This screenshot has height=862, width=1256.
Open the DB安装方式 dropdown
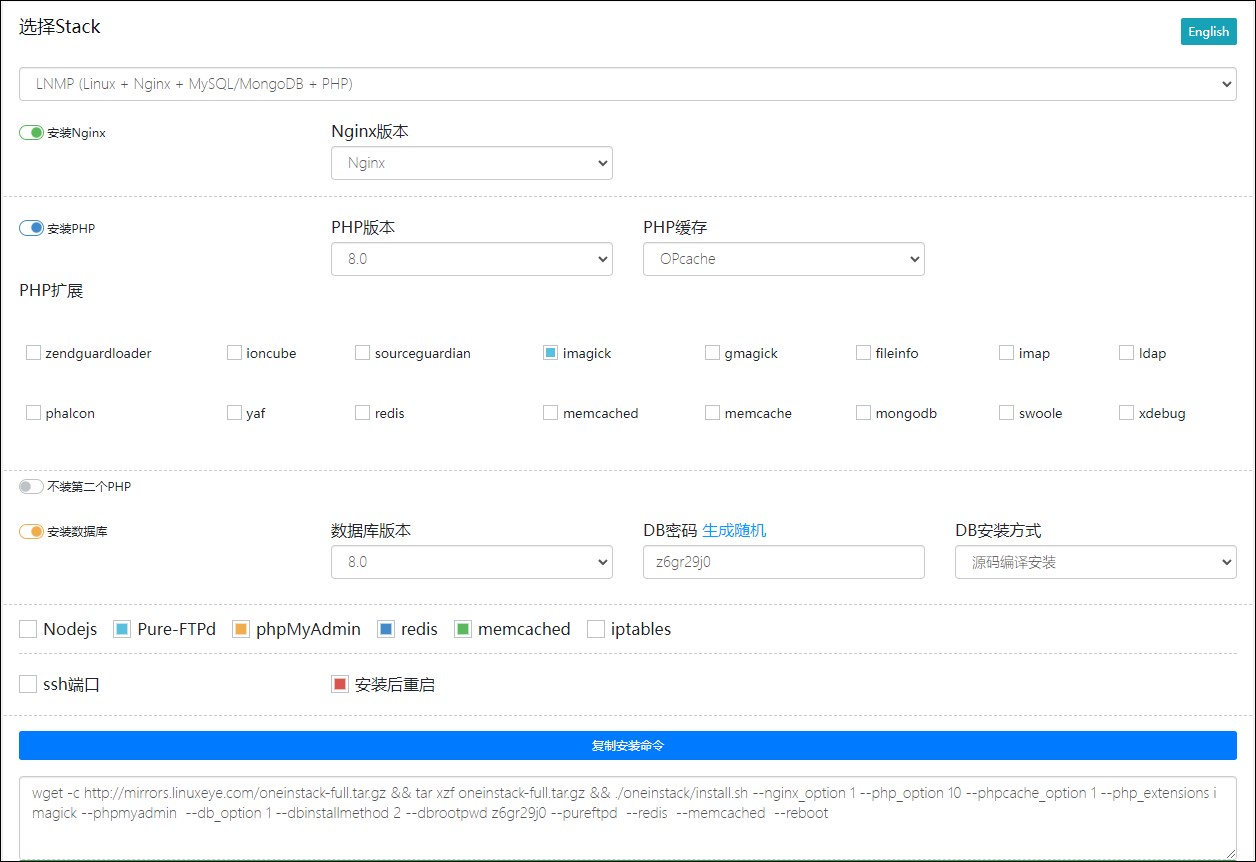click(1095, 562)
